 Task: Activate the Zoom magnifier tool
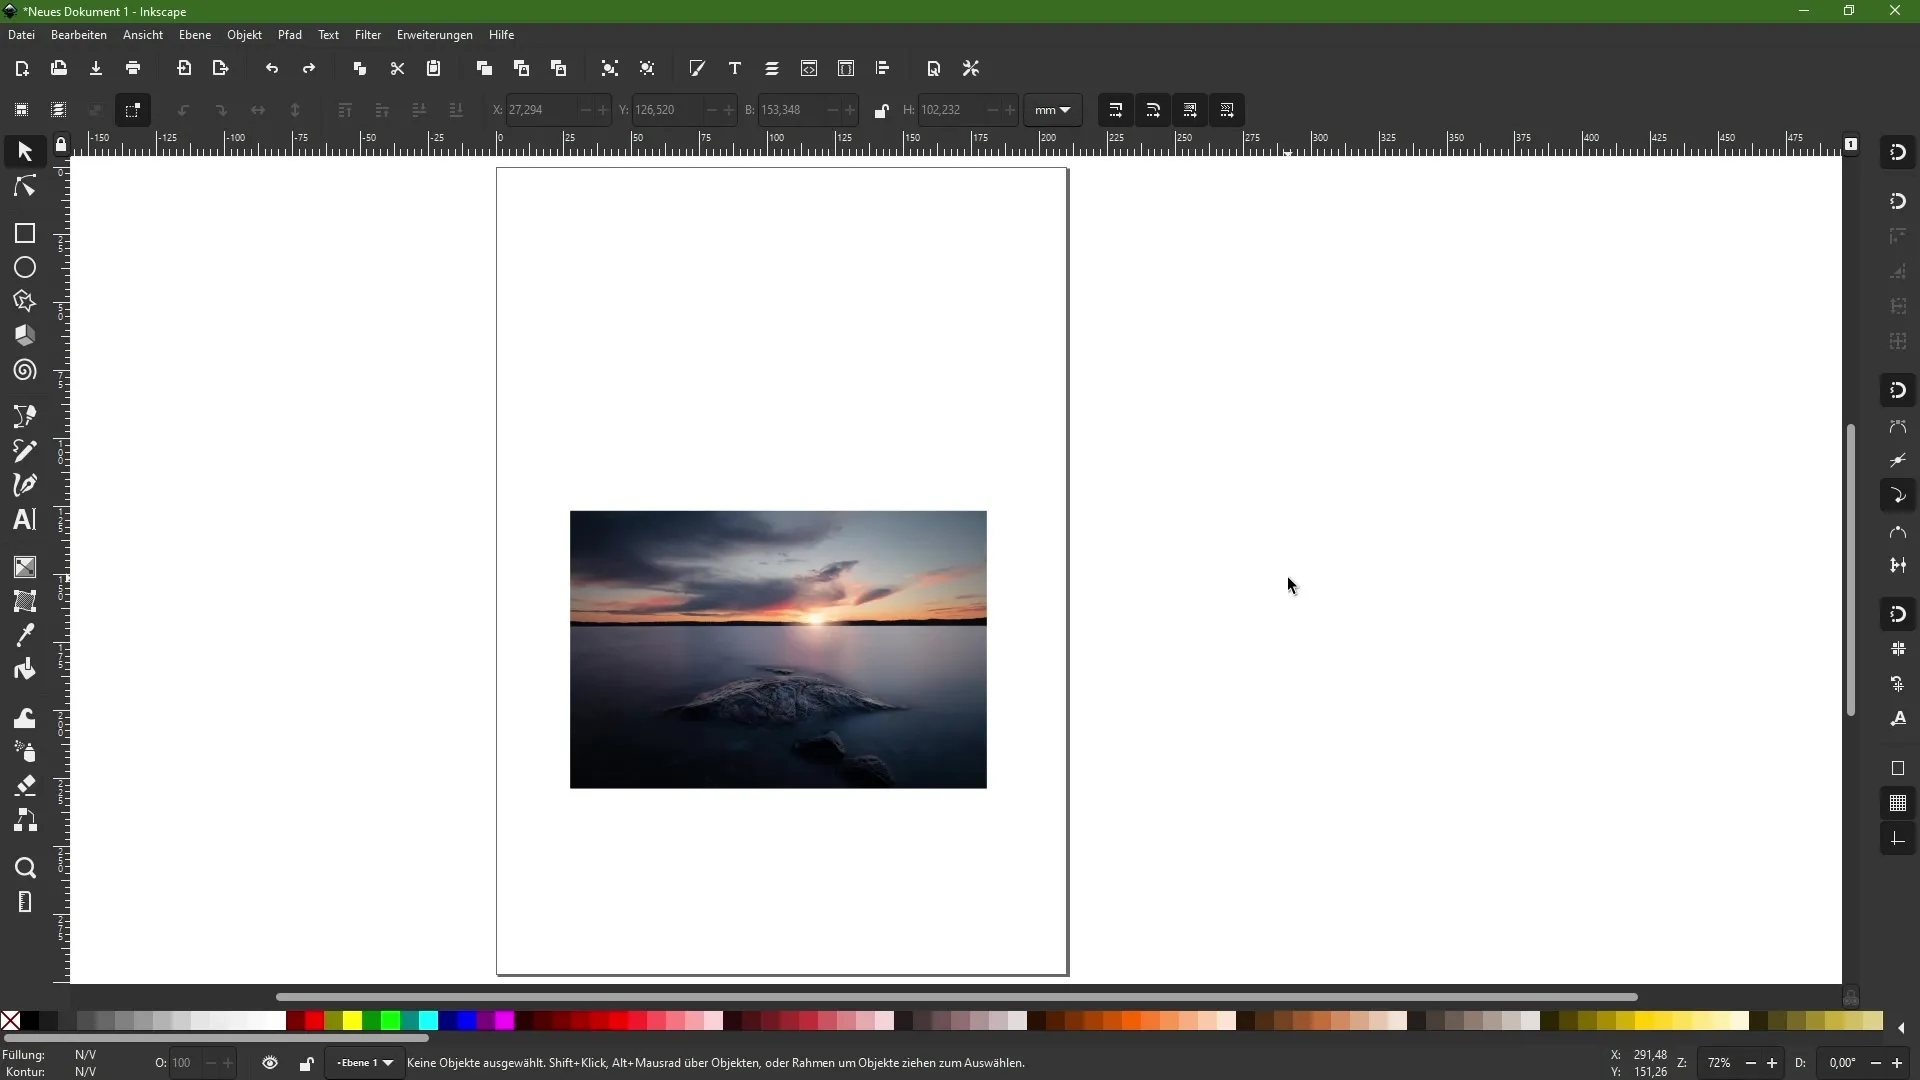pos(25,868)
